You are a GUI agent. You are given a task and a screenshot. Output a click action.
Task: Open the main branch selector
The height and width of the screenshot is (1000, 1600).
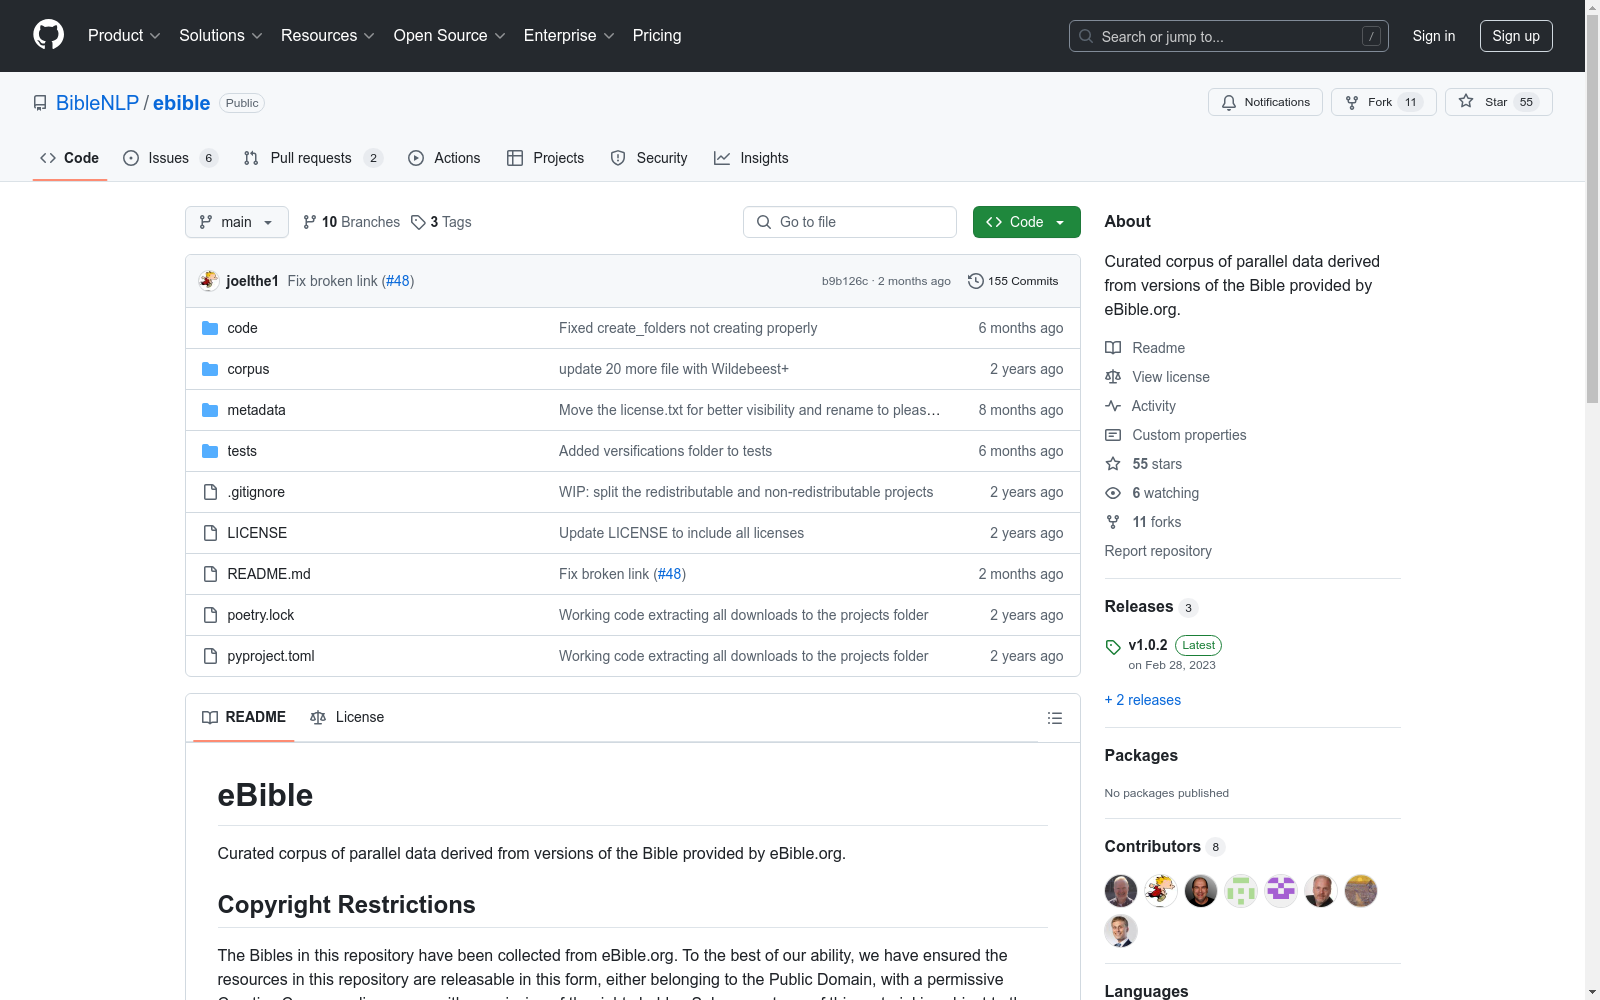click(237, 222)
